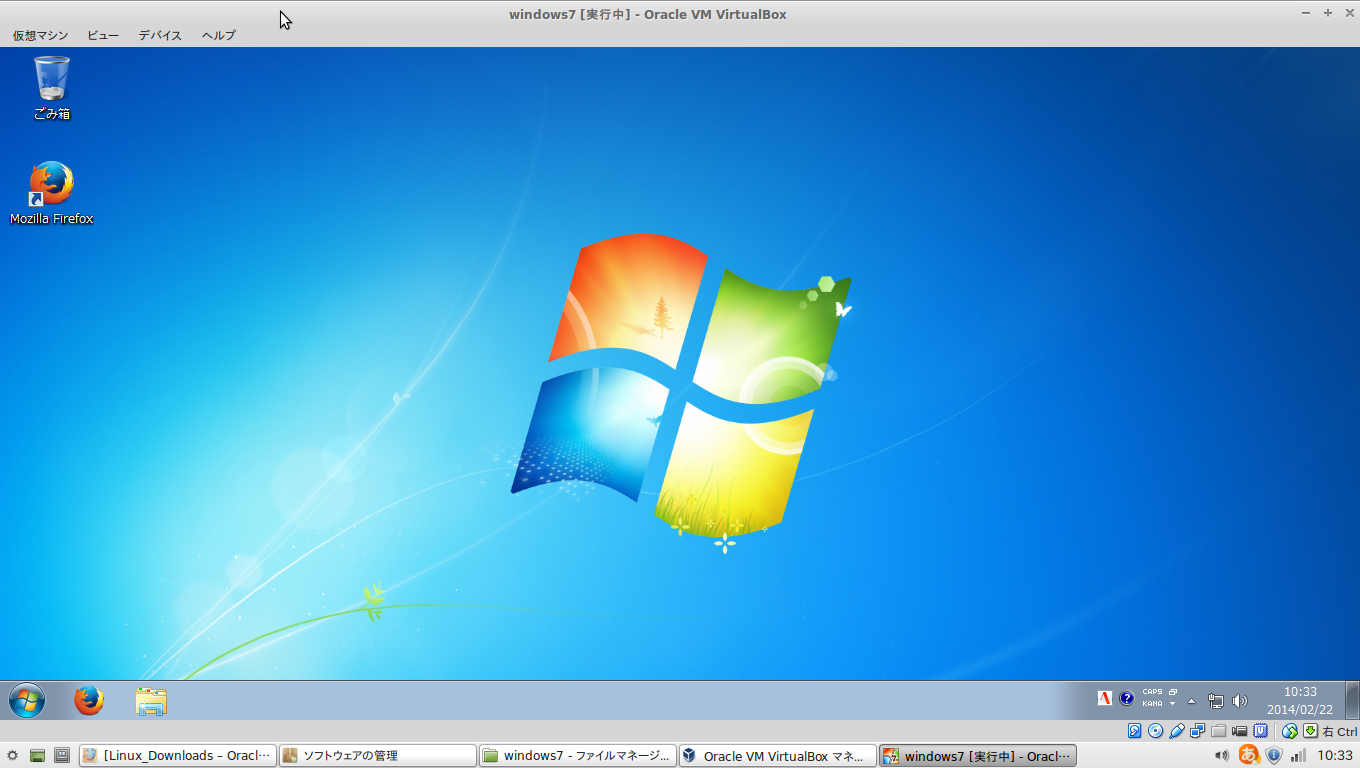Click the VirtualBox CPU virtualization status icon

pyautogui.click(x=1261, y=731)
